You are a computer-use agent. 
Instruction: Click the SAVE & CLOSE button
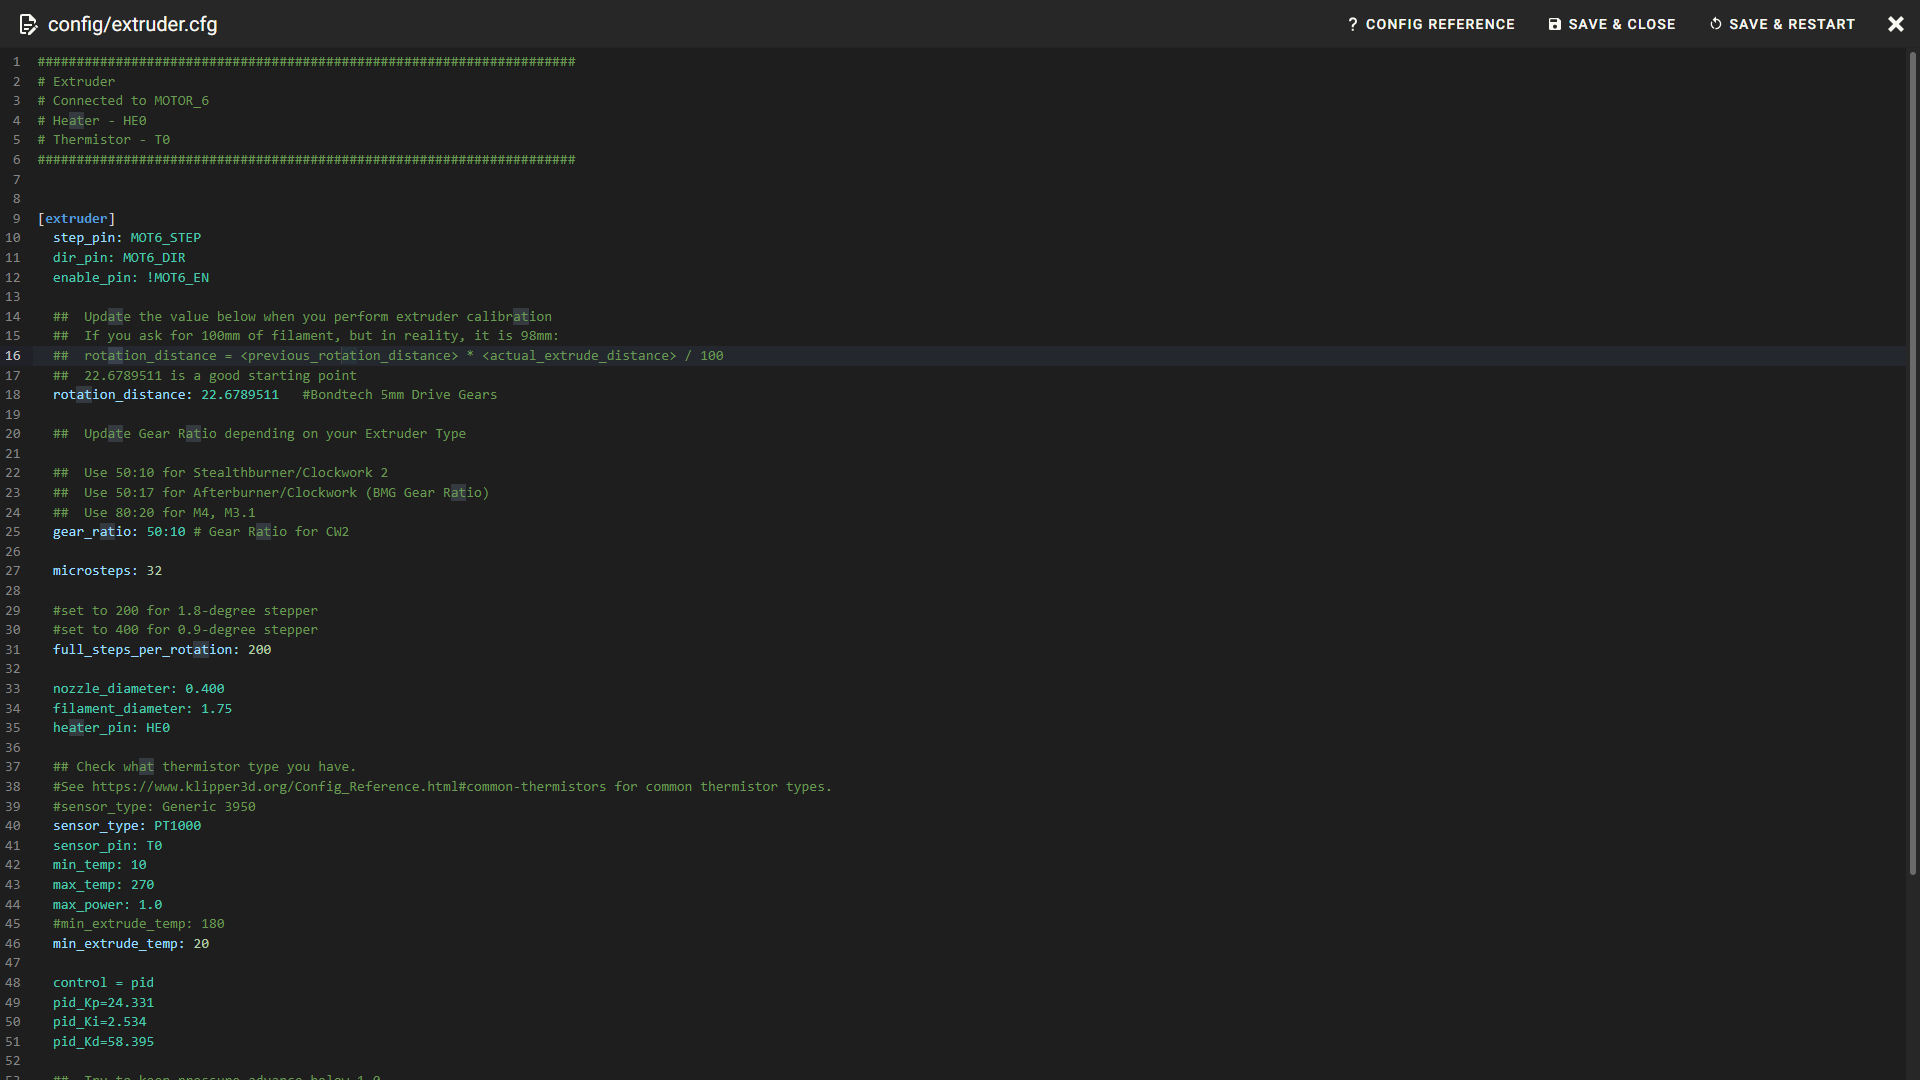click(x=1621, y=24)
